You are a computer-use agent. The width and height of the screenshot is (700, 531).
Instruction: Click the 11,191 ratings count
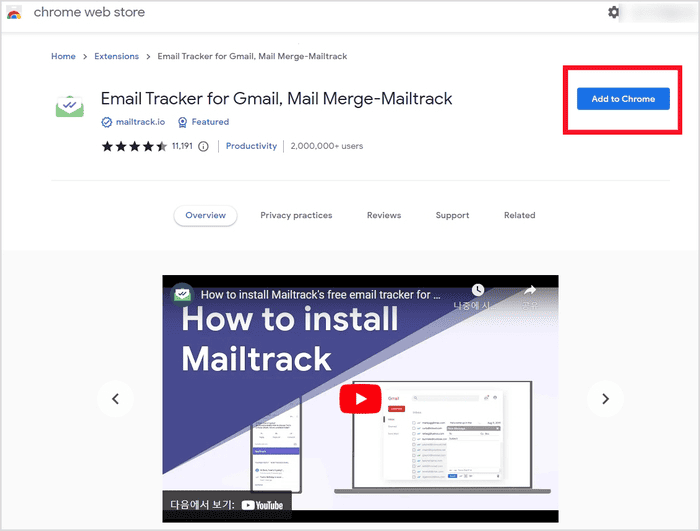tap(182, 146)
